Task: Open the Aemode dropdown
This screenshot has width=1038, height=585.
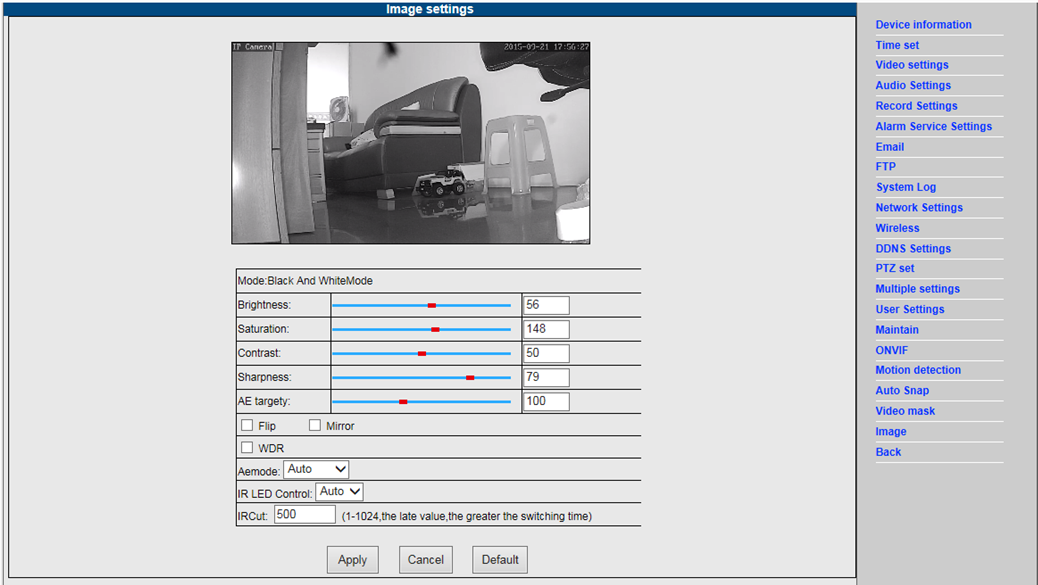Action: [x=316, y=469]
